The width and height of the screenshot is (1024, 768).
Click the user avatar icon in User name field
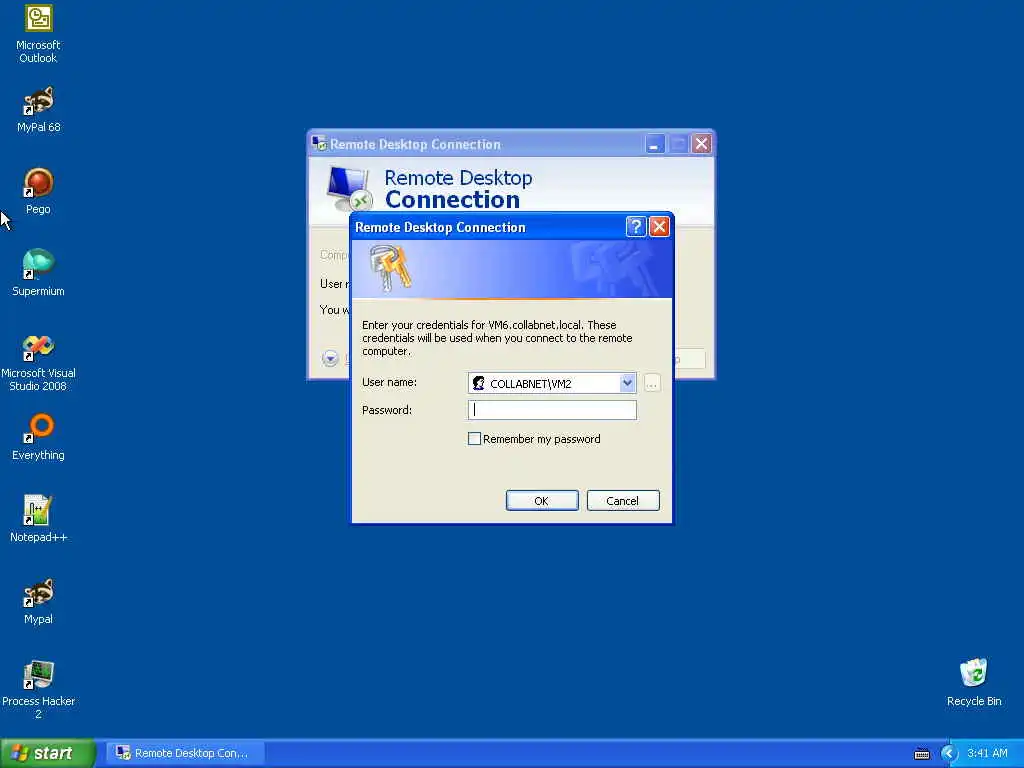point(479,383)
